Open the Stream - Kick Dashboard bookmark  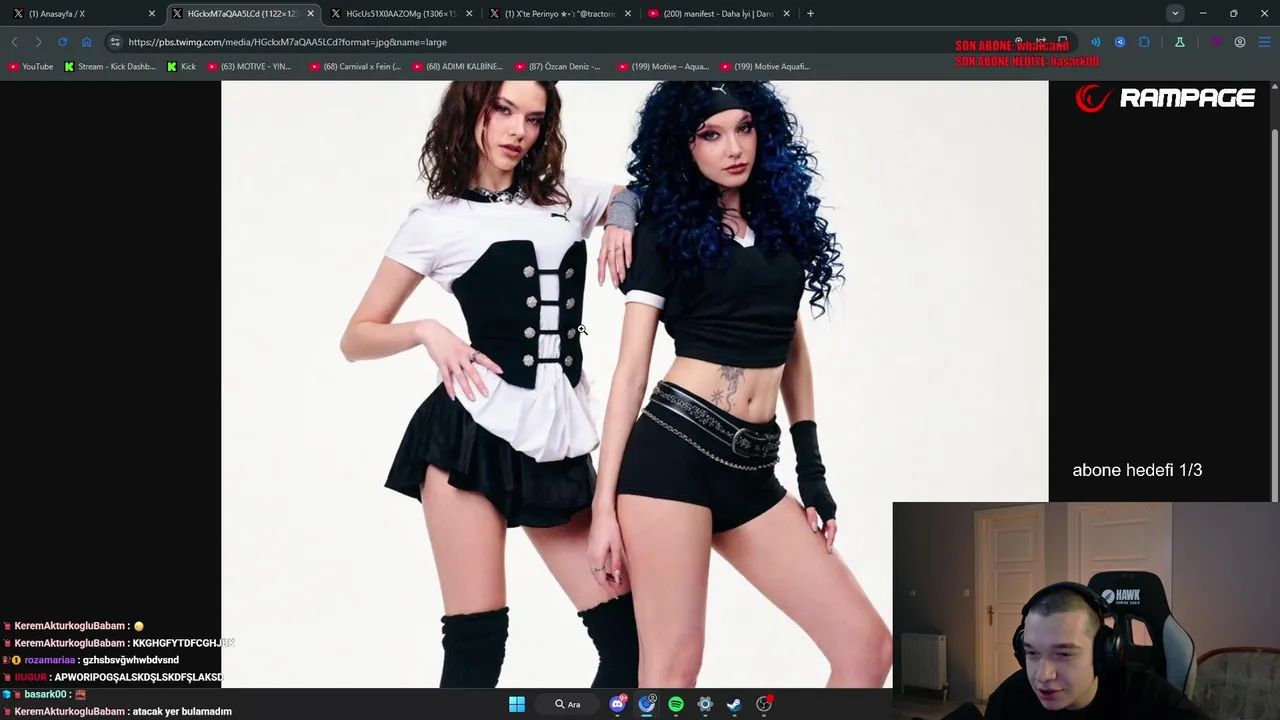pyautogui.click(x=110, y=66)
